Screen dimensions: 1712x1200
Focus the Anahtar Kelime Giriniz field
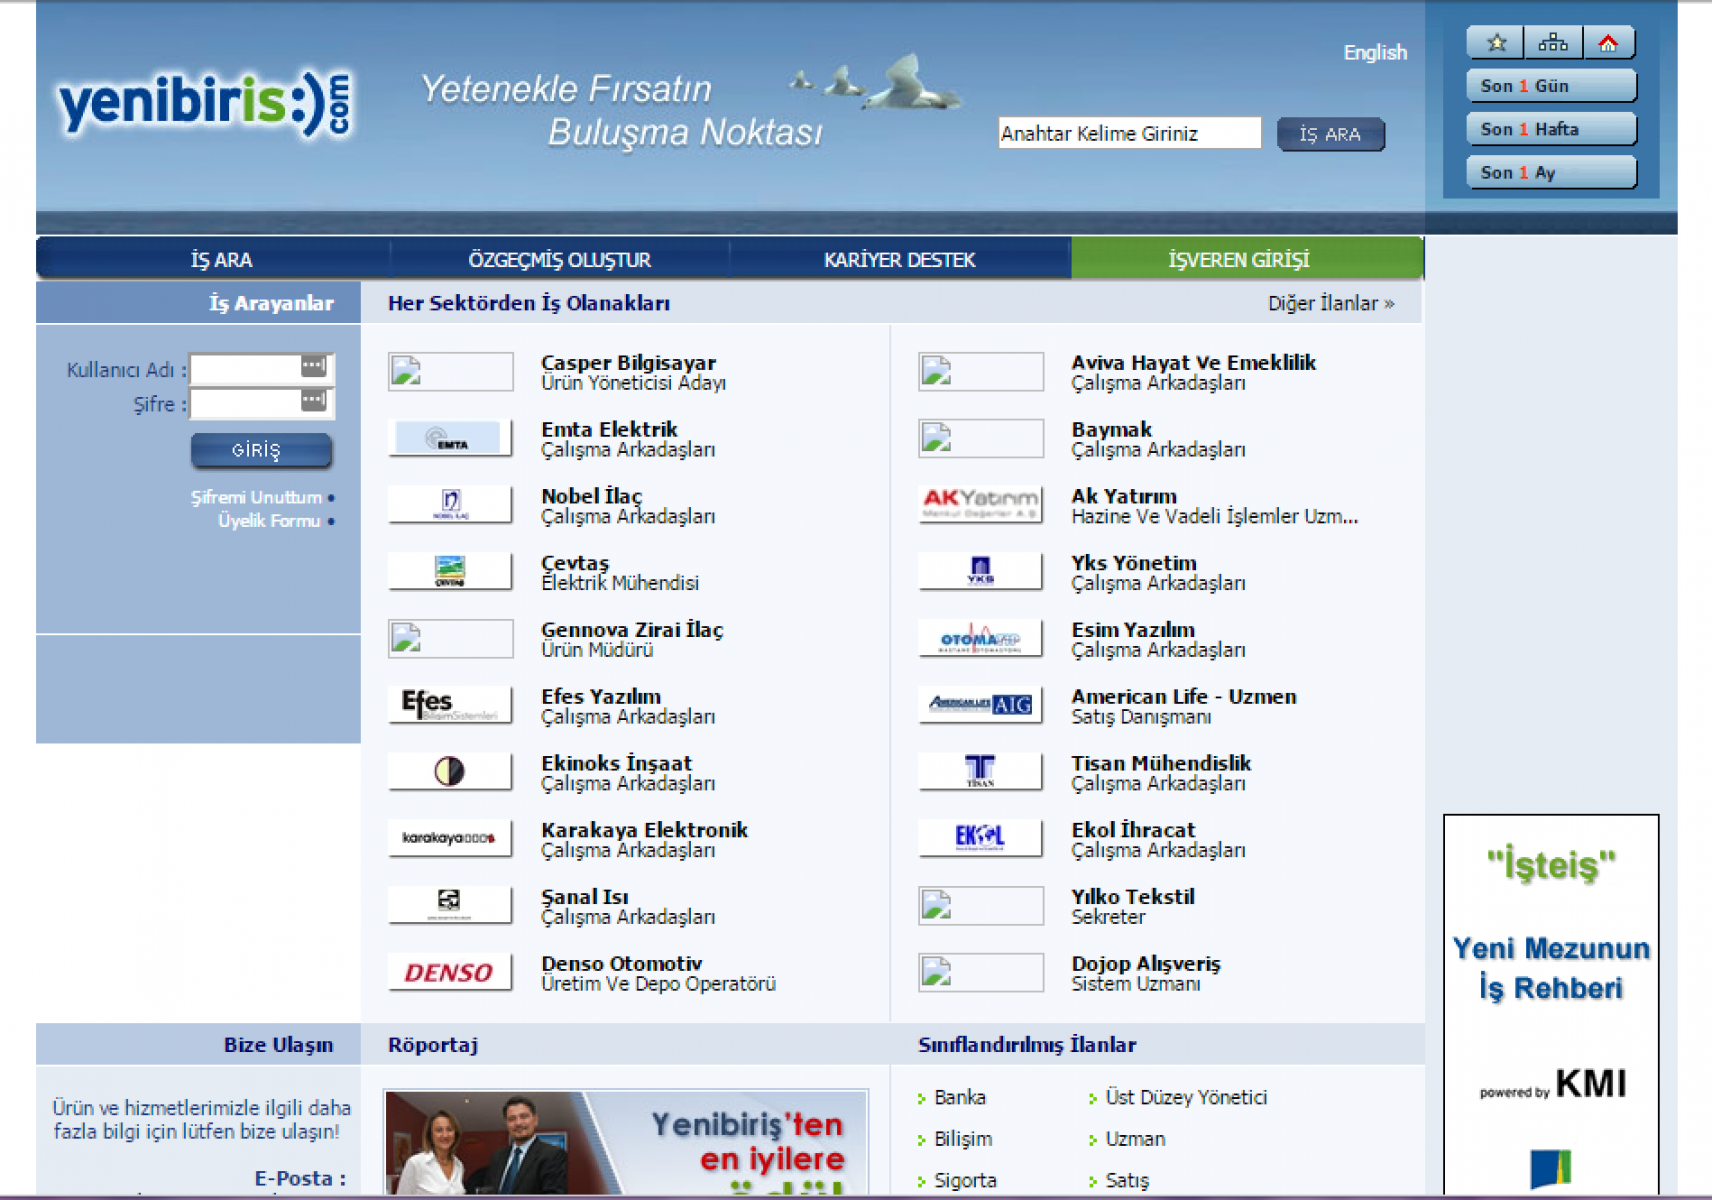tap(1129, 133)
